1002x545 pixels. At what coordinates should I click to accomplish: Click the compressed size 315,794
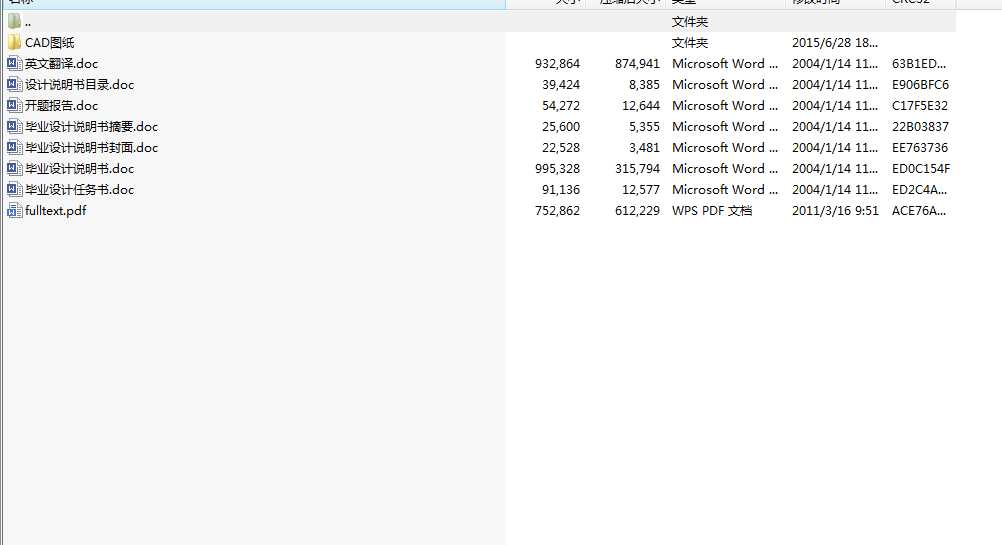click(x=637, y=169)
